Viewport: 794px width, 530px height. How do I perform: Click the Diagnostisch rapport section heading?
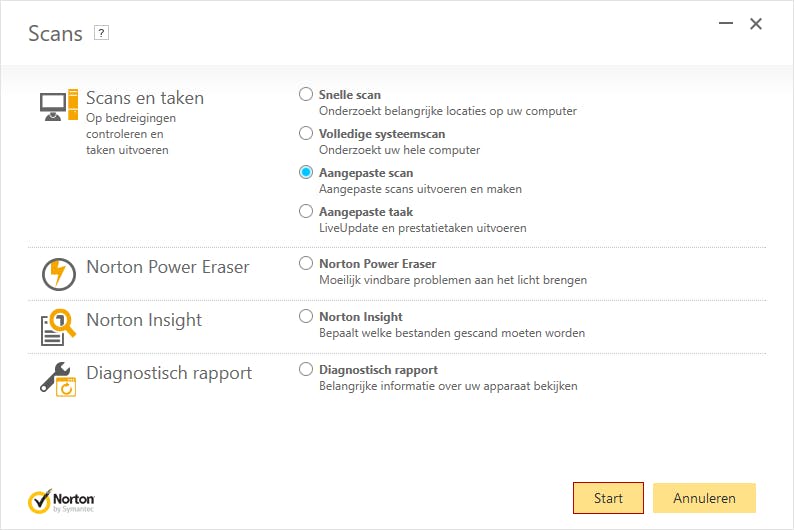click(169, 373)
